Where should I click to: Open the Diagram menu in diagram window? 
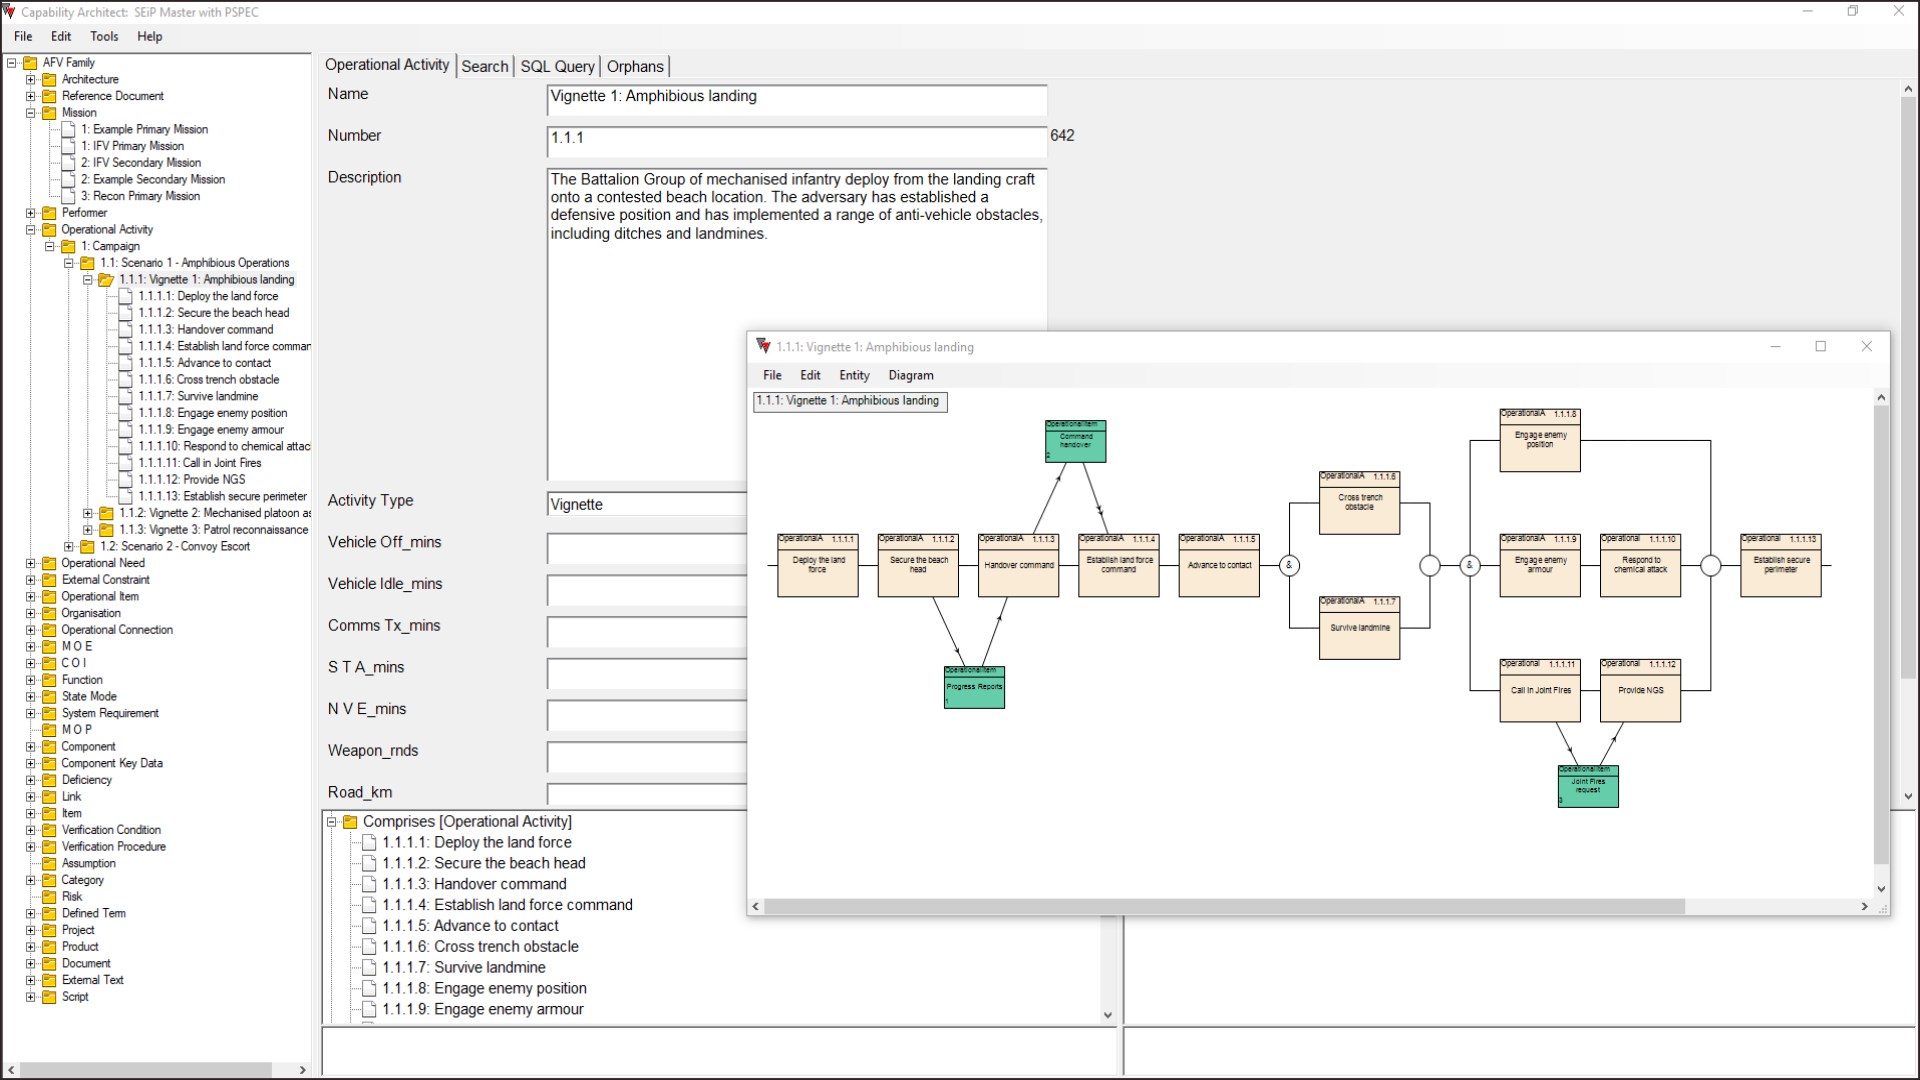(x=910, y=375)
